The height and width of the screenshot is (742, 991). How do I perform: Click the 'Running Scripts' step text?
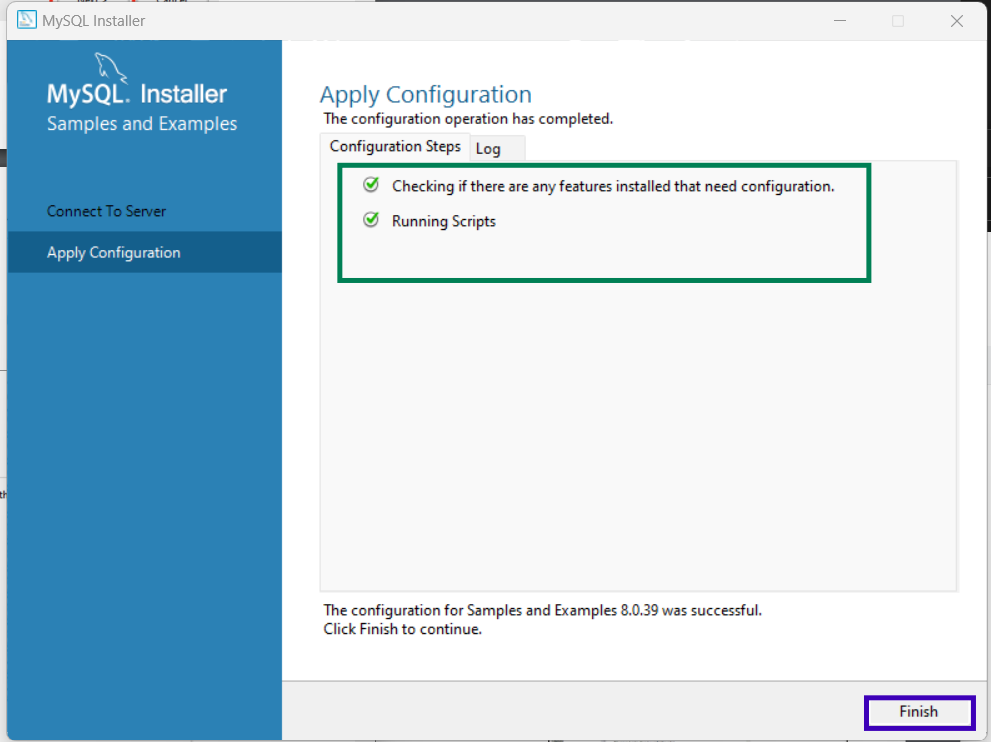click(444, 221)
